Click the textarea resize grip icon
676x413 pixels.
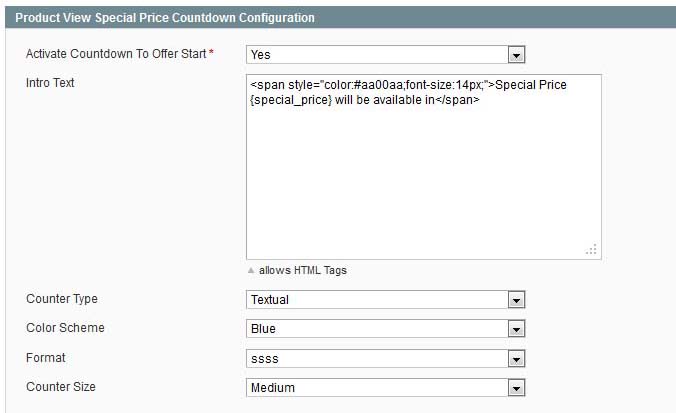592,249
